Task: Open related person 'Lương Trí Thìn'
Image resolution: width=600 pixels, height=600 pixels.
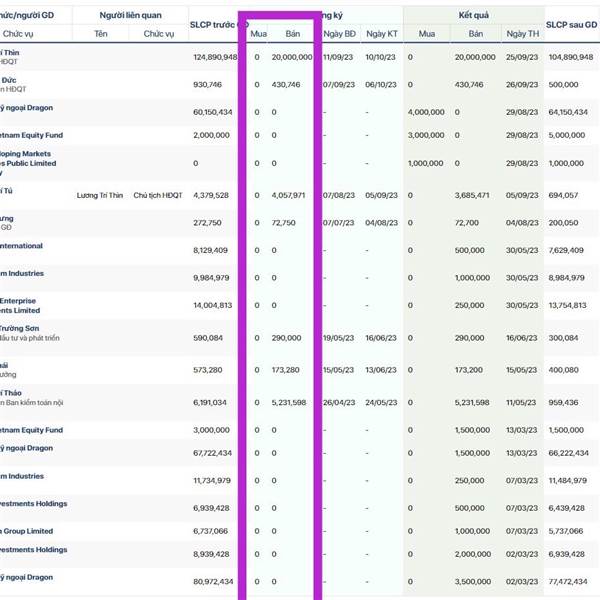Action: [x=101, y=195]
